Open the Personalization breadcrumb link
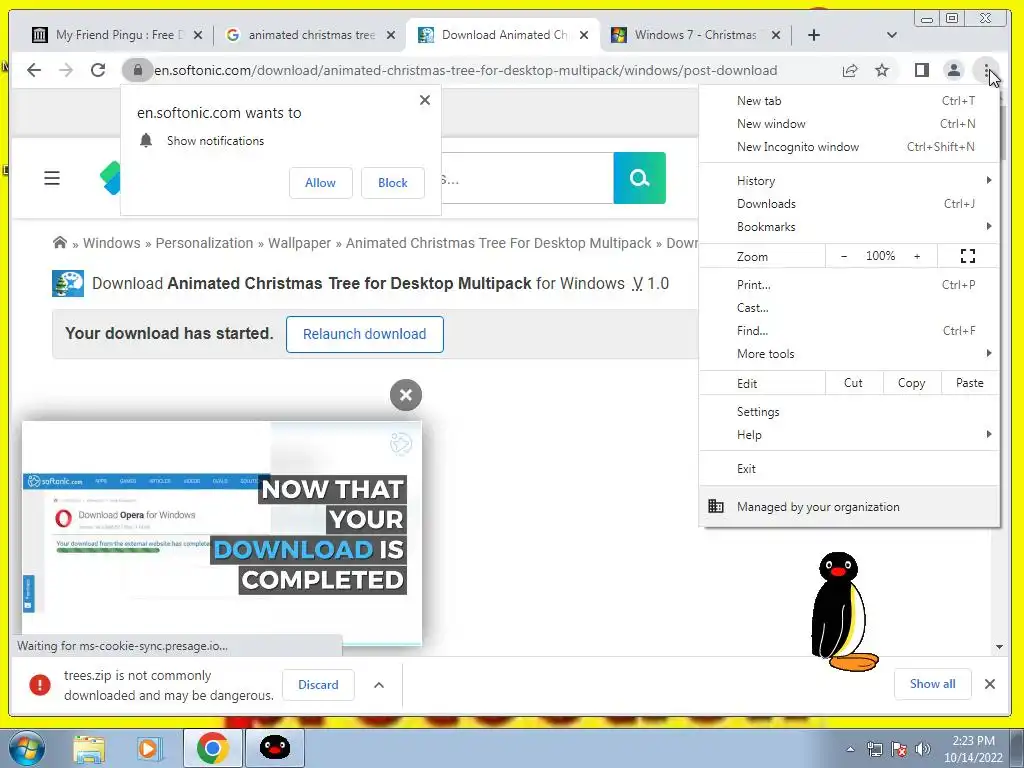This screenshot has width=1024, height=768. (x=204, y=243)
